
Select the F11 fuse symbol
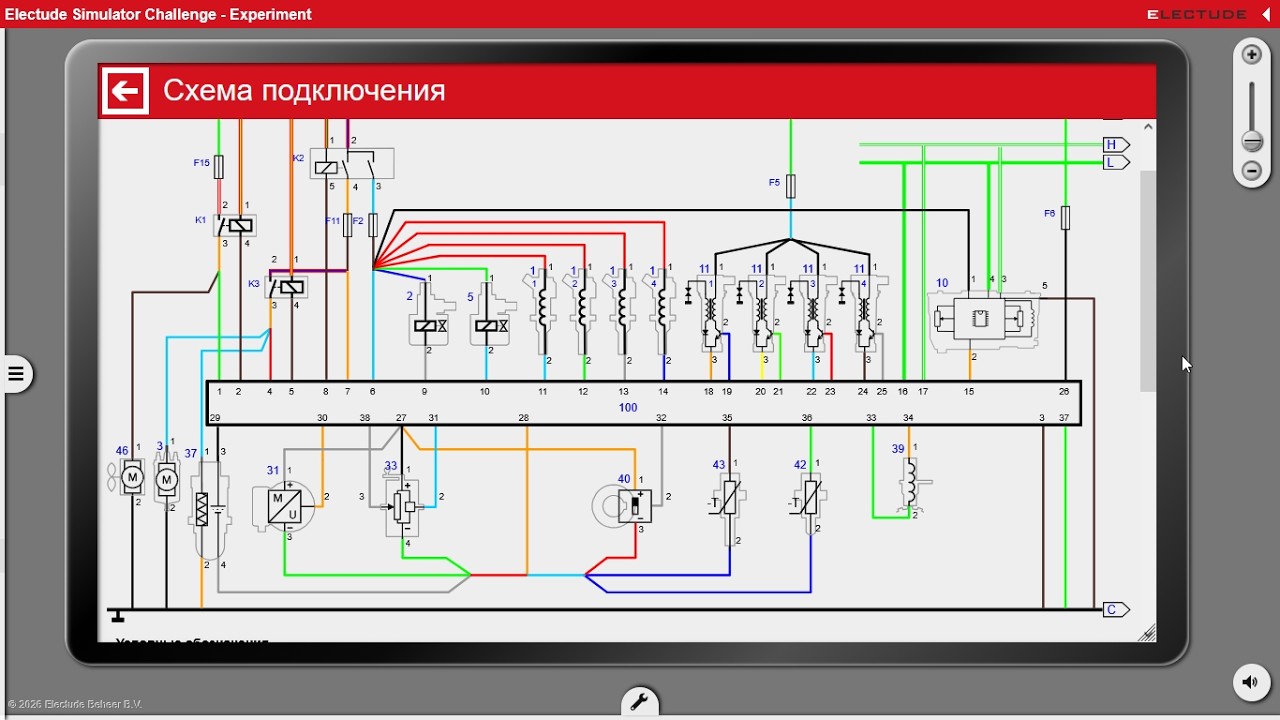[x=348, y=225]
